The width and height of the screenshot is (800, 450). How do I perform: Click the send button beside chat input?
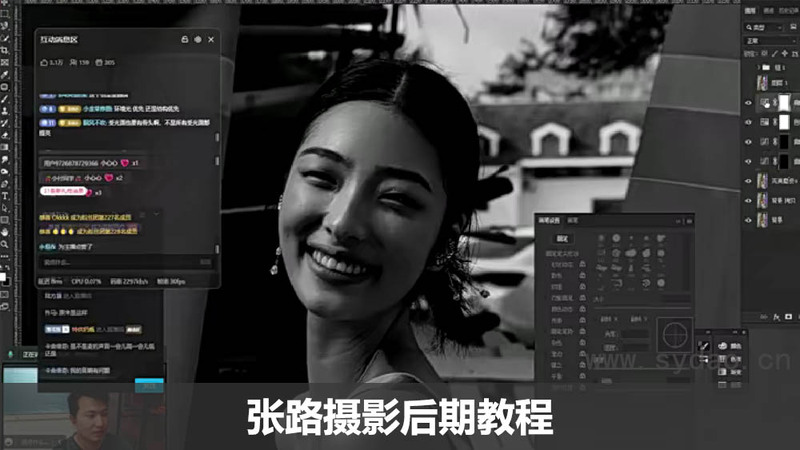[x=206, y=262]
